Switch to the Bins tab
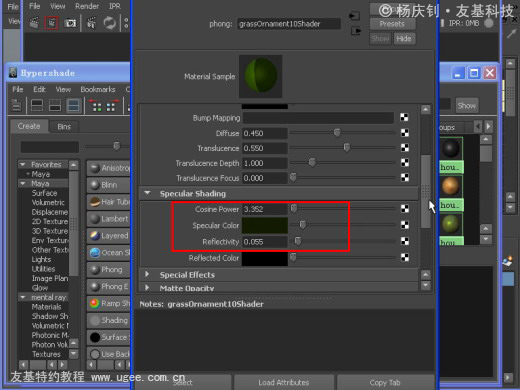Viewport: 520px width, 390px height. tap(64, 127)
